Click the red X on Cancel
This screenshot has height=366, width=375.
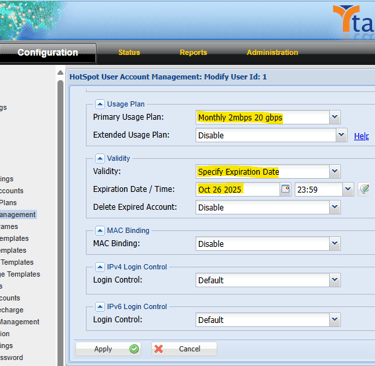(x=159, y=349)
